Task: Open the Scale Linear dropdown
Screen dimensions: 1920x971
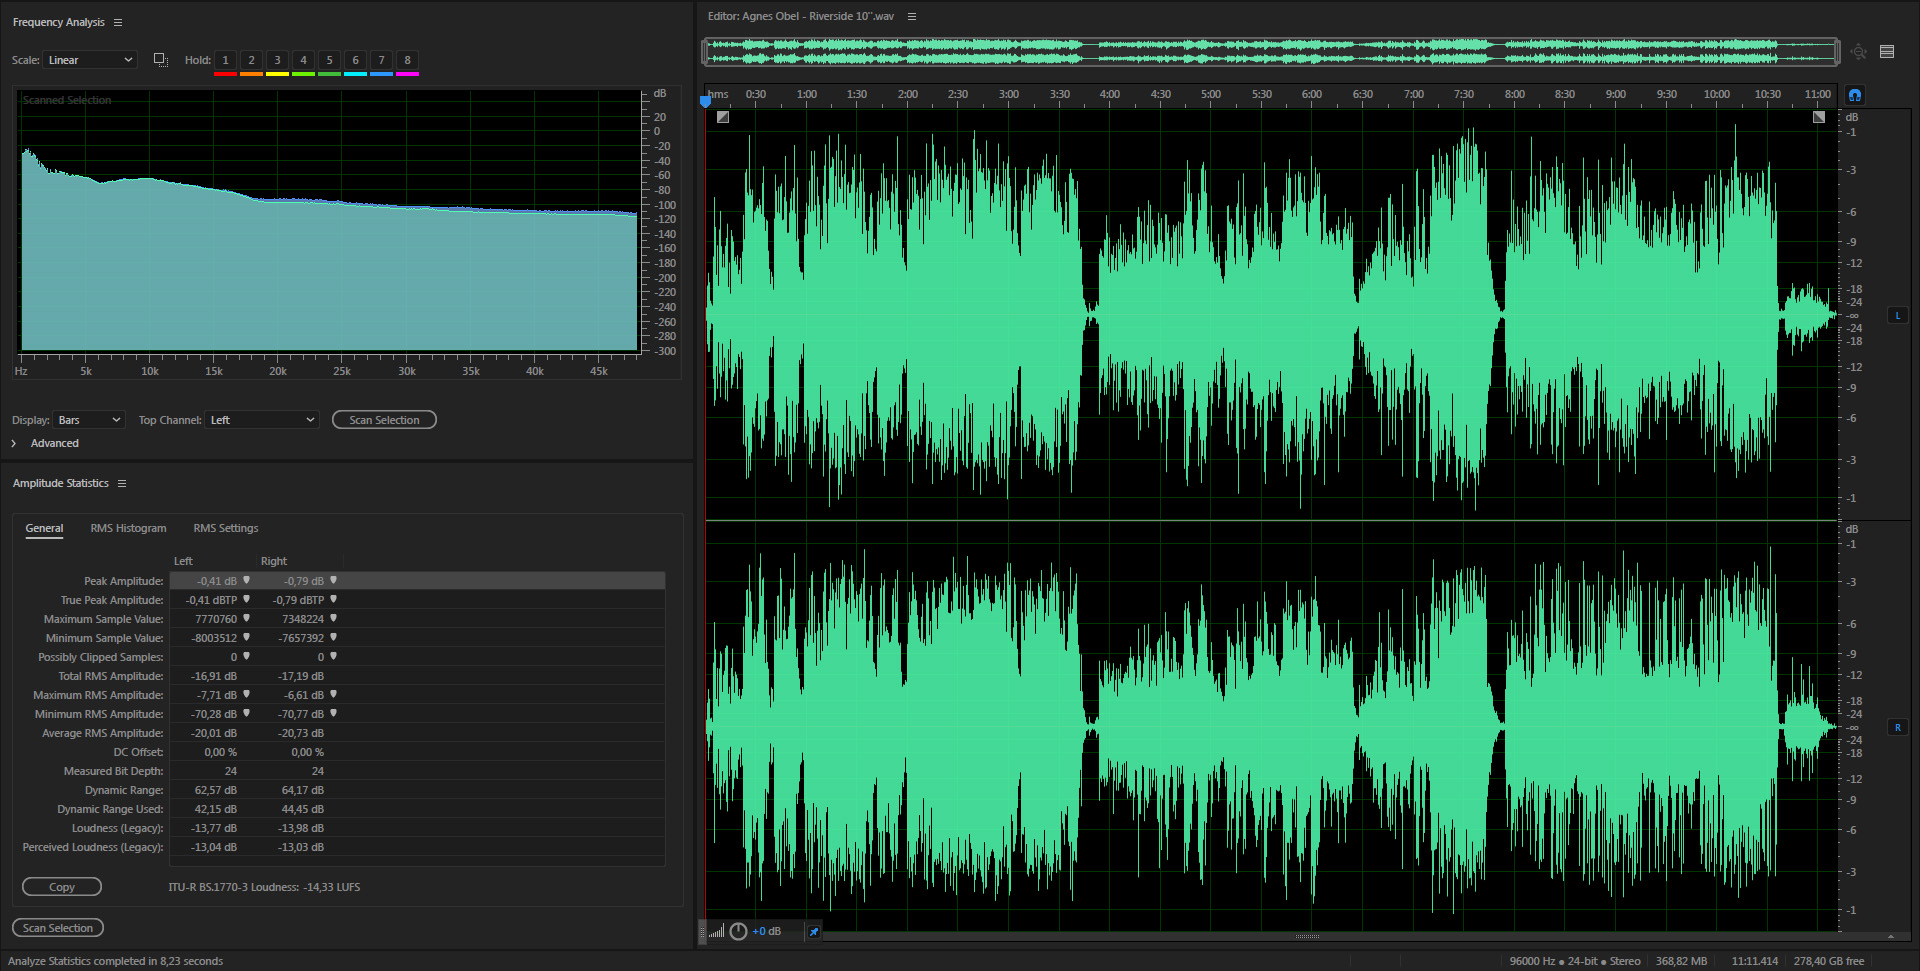Action: 90,60
